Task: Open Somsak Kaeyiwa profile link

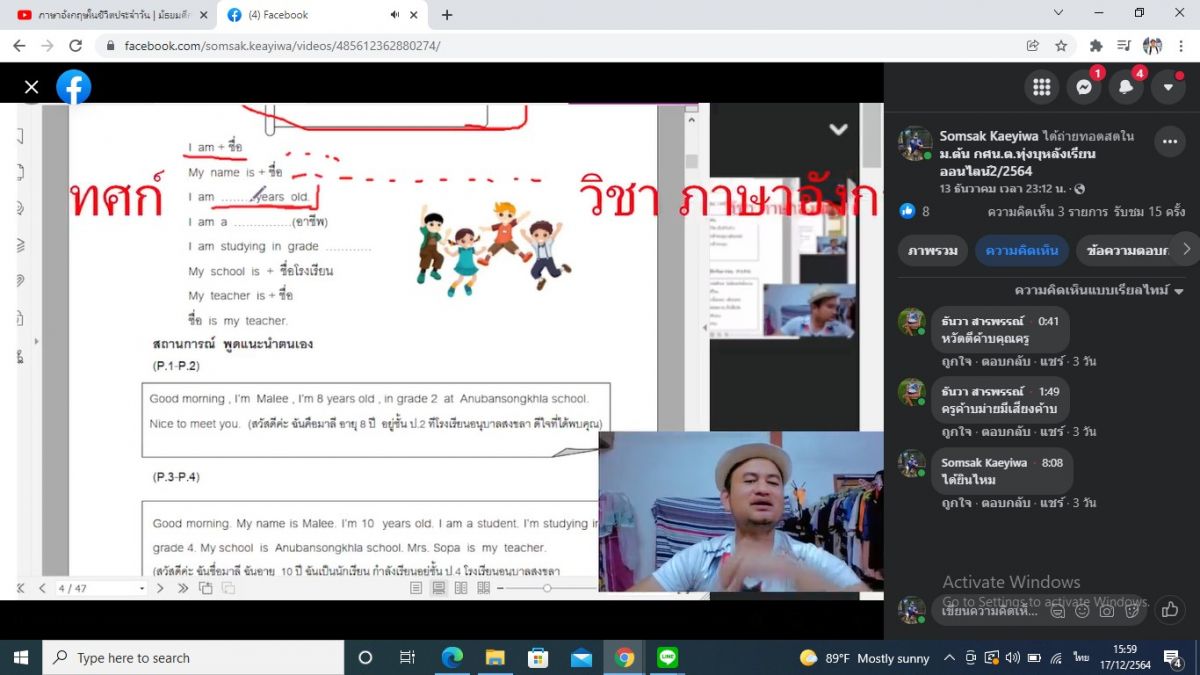Action: pos(988,136)
